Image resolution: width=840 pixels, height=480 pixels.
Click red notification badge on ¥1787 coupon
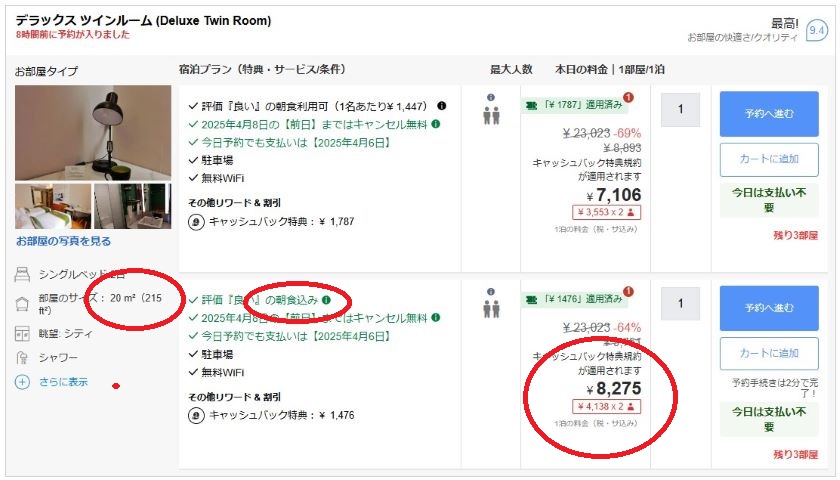tap(628, 98)
